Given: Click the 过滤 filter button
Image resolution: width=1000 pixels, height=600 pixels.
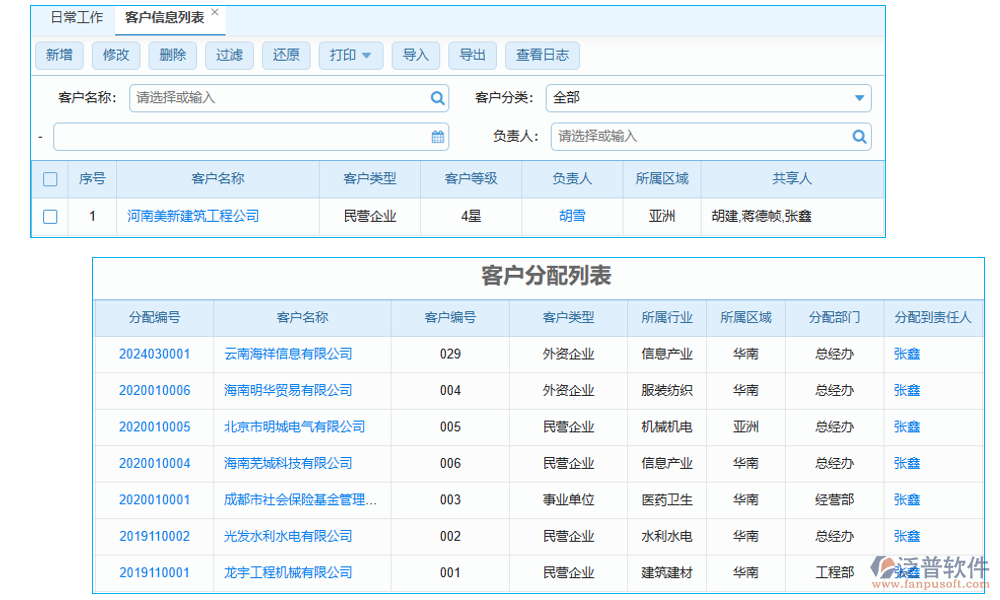Looking at the screenshot, I should coord(229,55).
